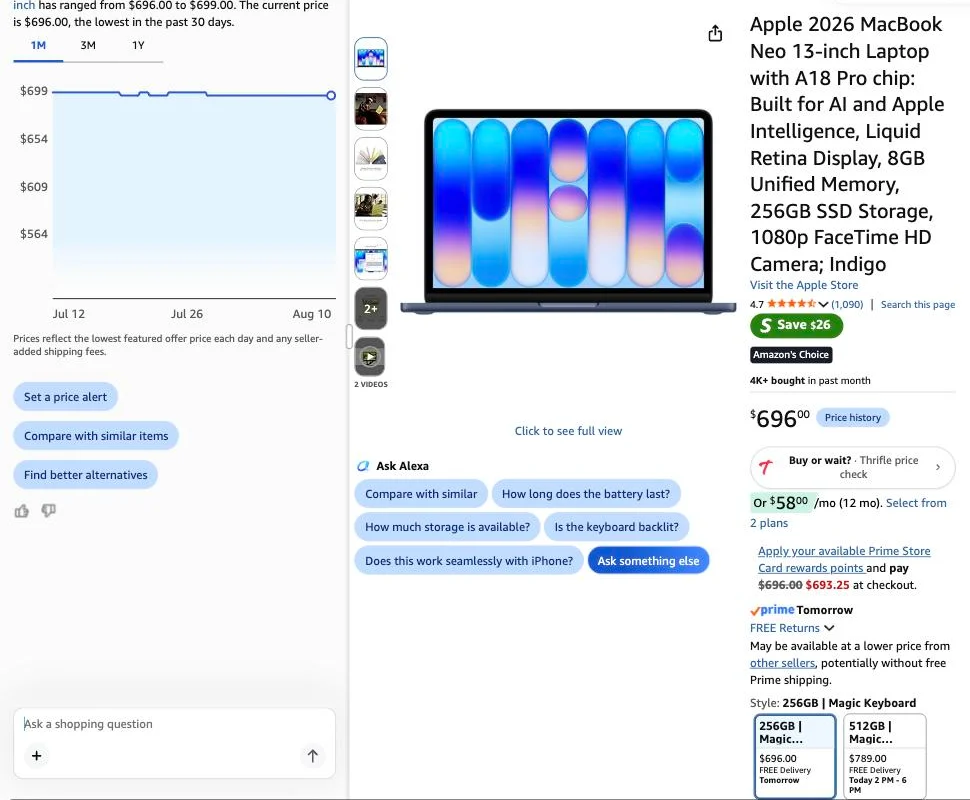Viewport: 970px width, 800px height.
Task: Open the Buy or wait Thrifle chevron
Action: click(938, 467)
